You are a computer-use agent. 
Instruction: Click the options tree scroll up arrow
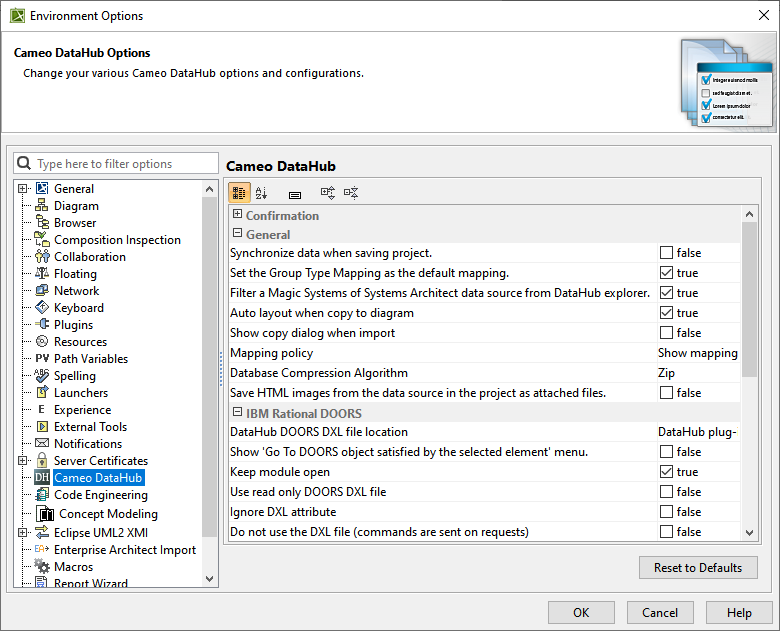click(209, 189)
